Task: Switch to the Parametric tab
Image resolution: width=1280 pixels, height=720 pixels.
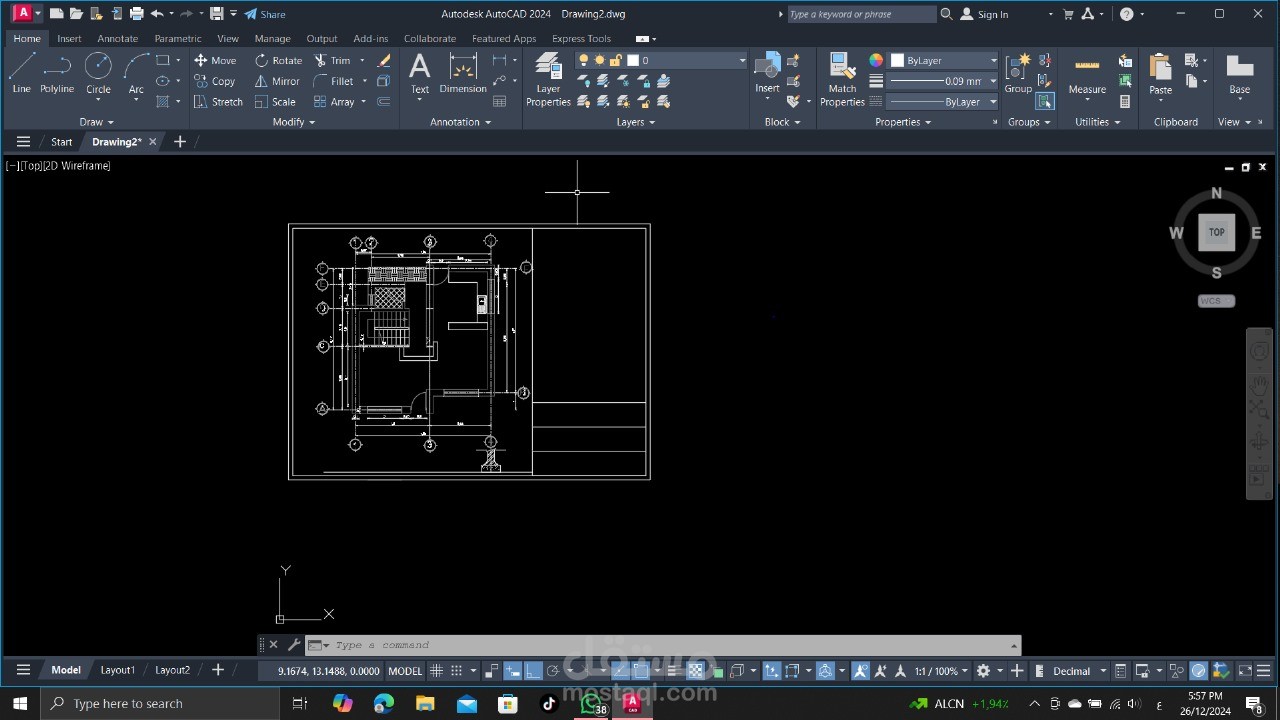Action: click(178, 39)
